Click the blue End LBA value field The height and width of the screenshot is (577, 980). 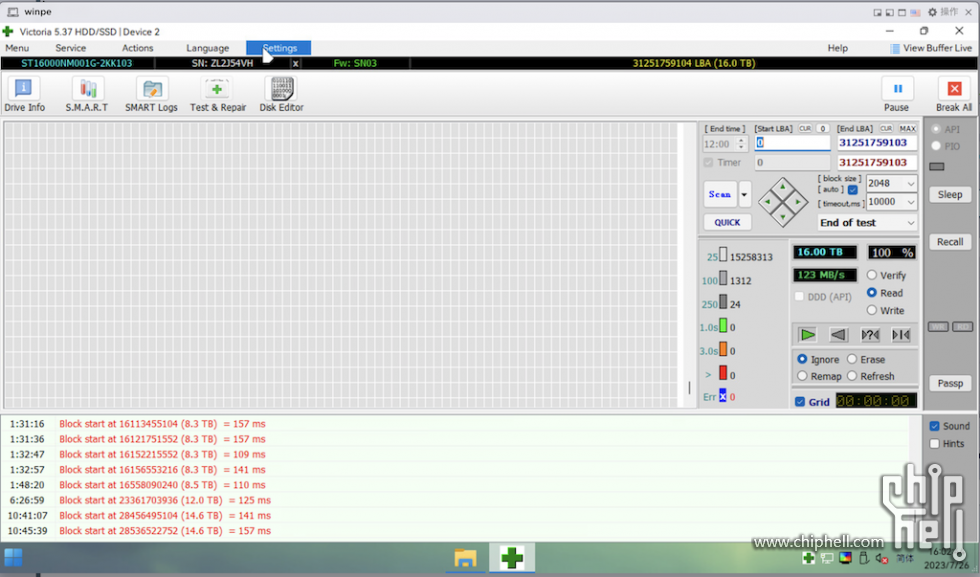(877, 143)
